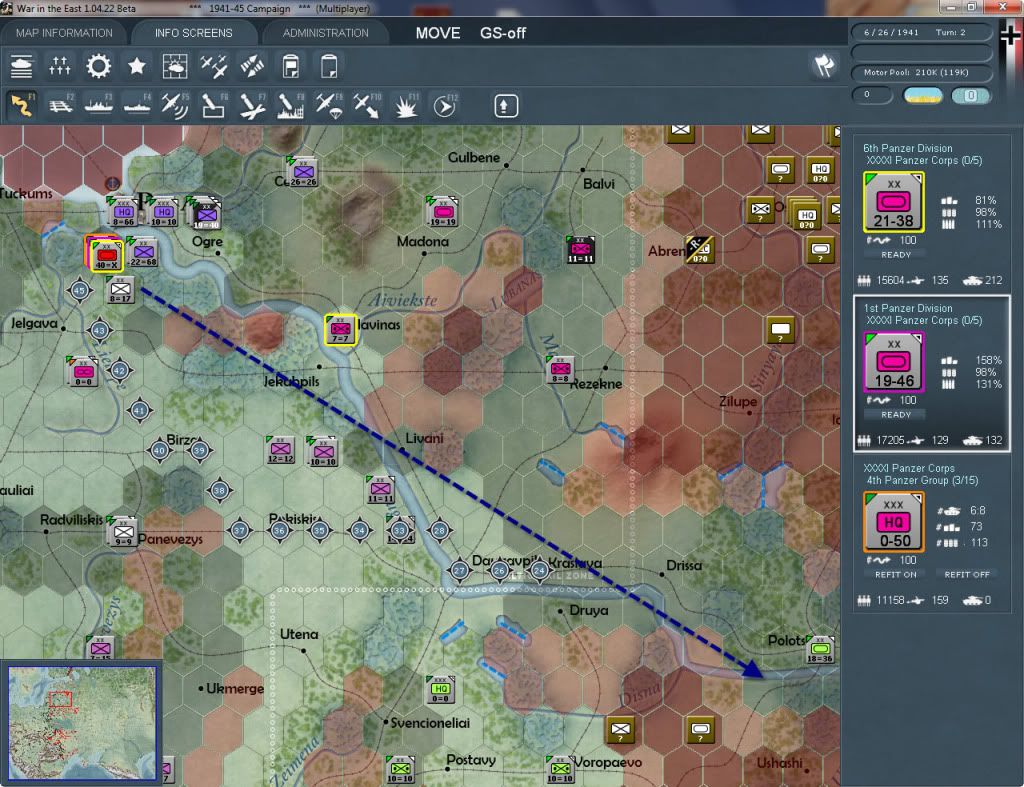Screen dimensions: 1024x787
Task: Click REFIT ON for XXXXI Panzer Corps
Action: (x=895, y=575)
